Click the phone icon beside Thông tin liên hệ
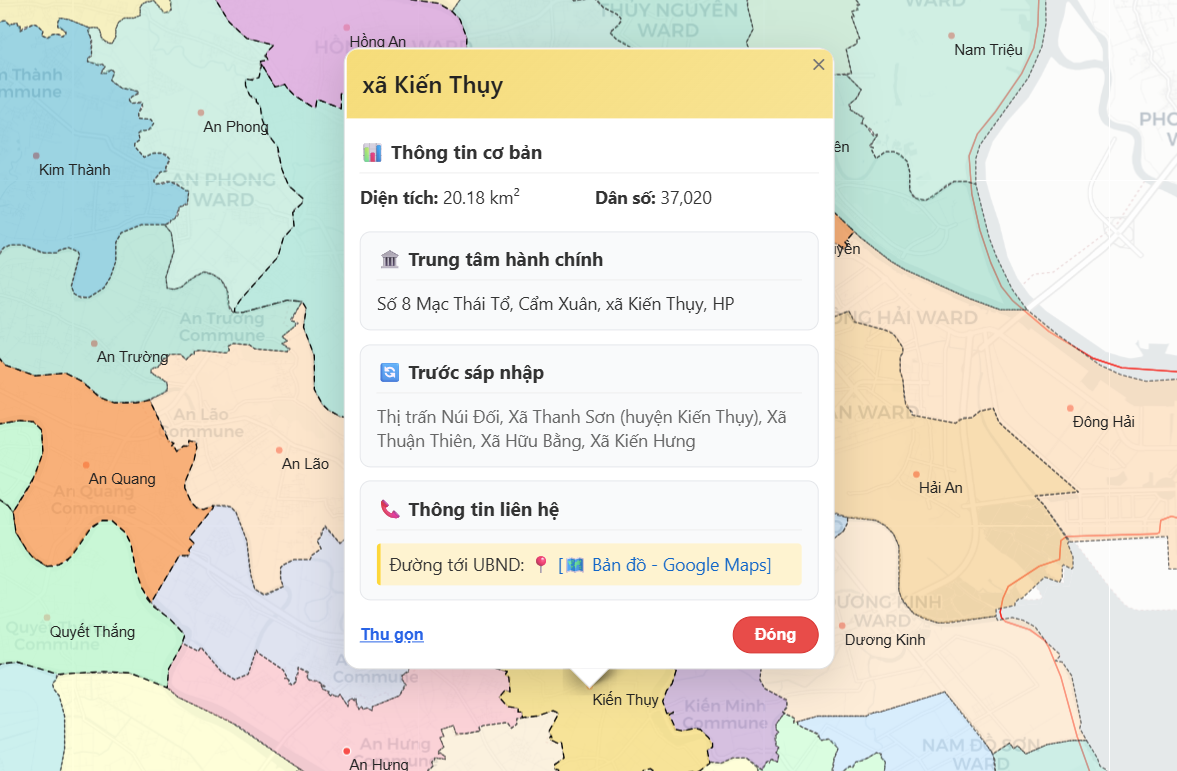The height and width of the screenshot is (771, 1177). (390, 509)
